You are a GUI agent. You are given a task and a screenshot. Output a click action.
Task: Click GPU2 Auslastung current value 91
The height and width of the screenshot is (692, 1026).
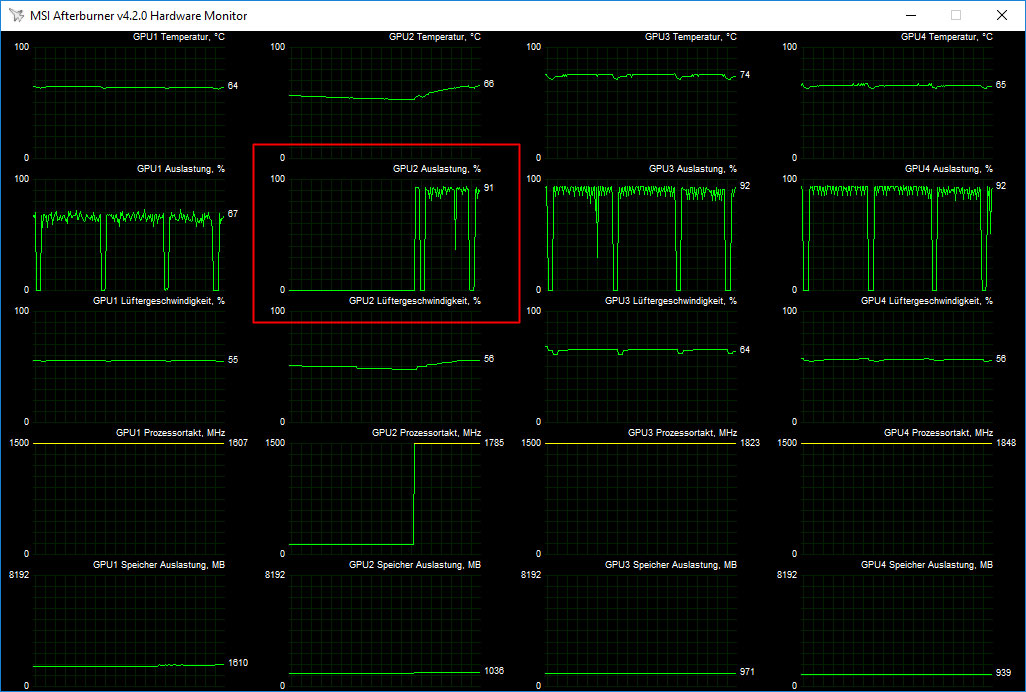click(489, 188)
